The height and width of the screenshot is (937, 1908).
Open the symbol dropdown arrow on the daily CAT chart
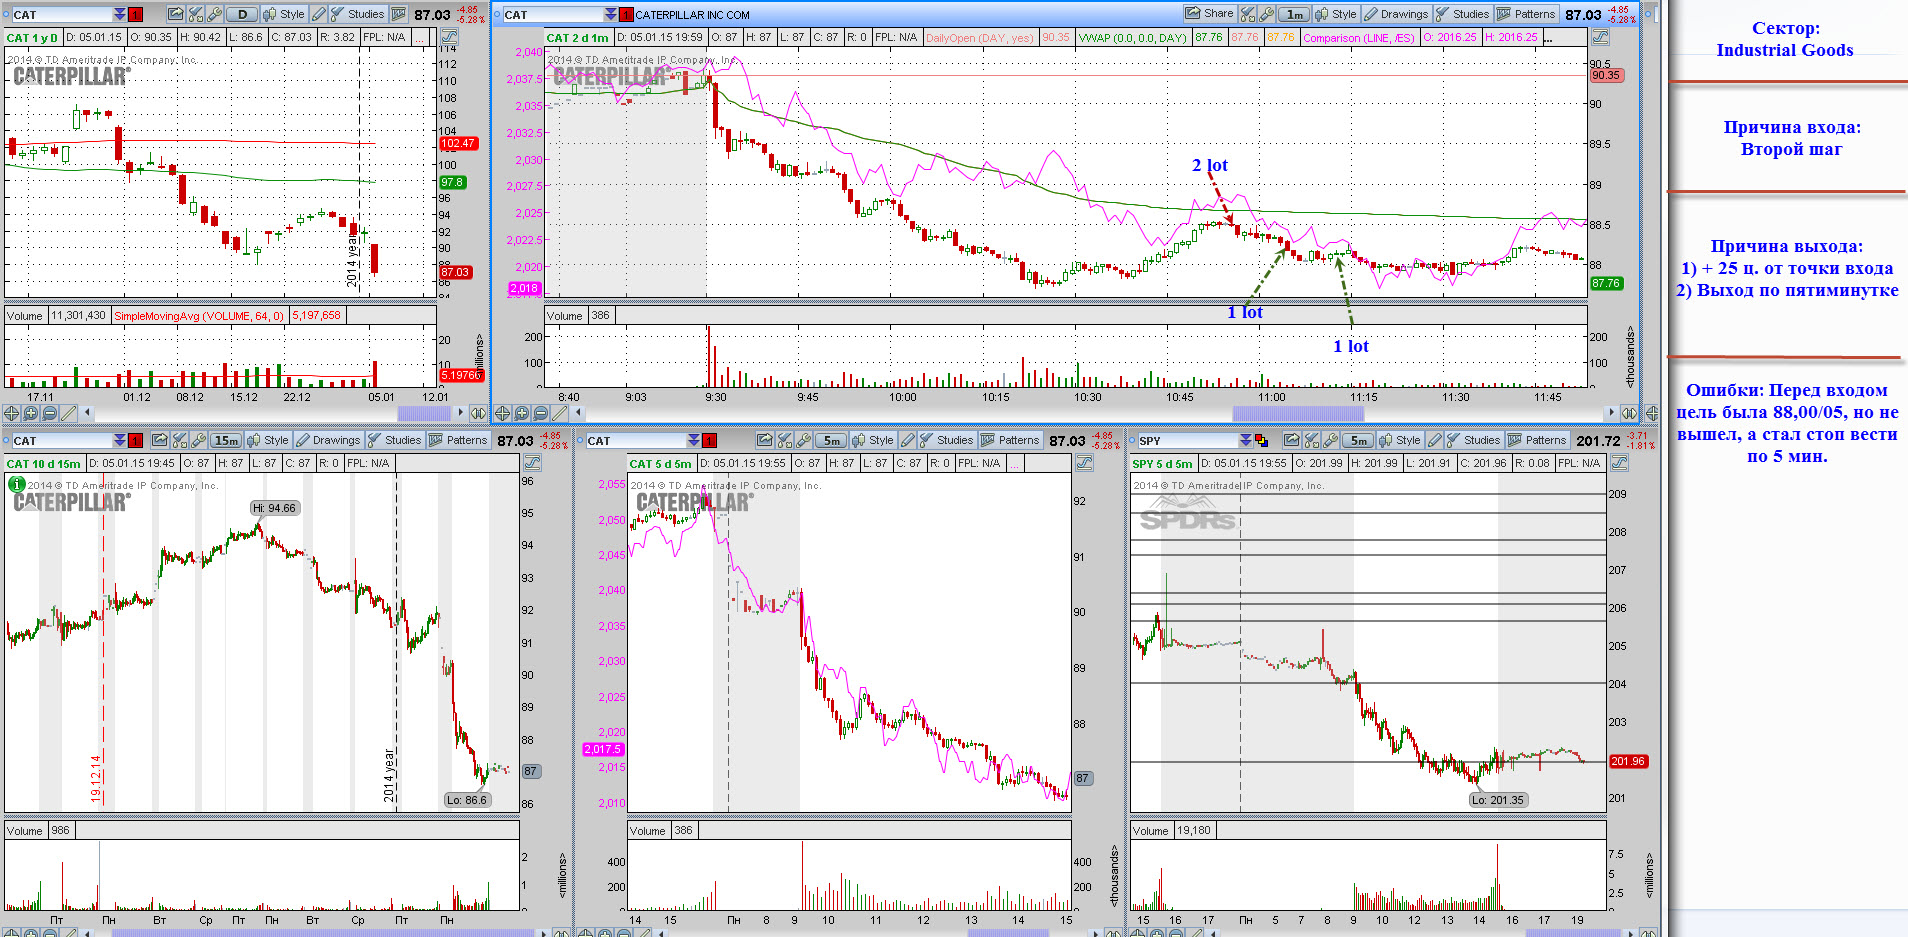point(120,14)
